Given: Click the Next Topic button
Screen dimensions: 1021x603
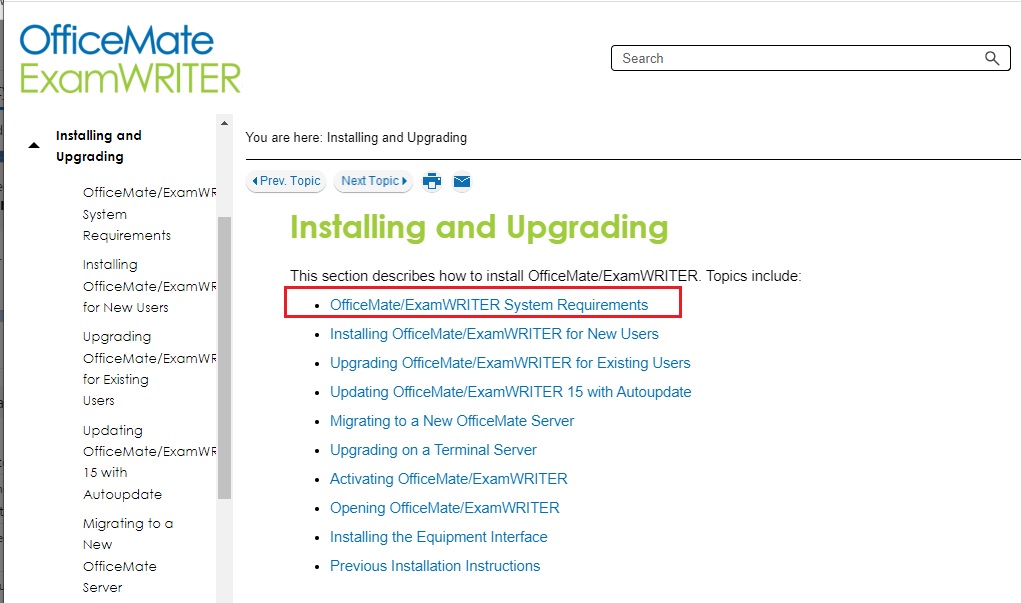Looking at the screenshot, I should click(372, 181).
